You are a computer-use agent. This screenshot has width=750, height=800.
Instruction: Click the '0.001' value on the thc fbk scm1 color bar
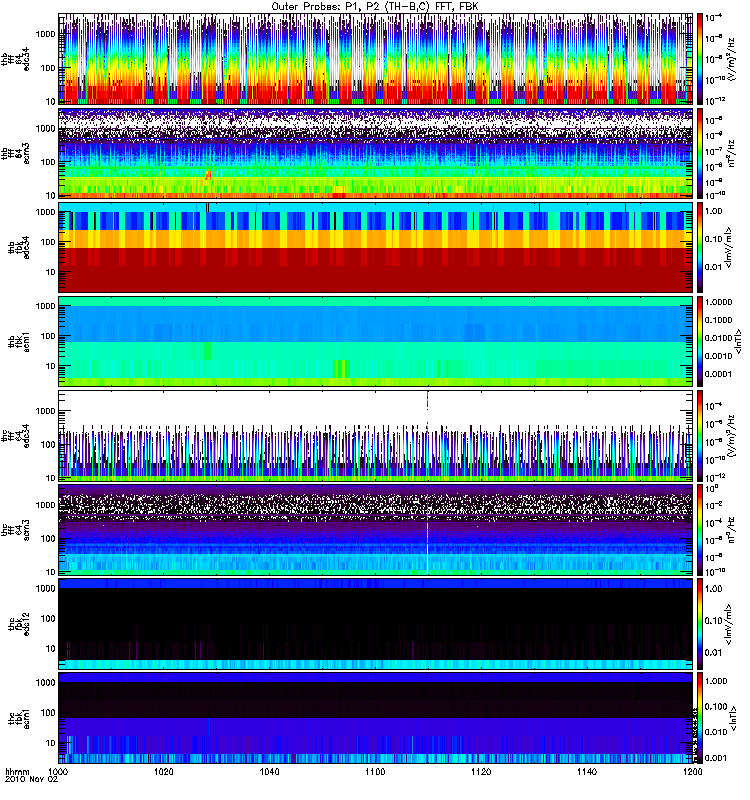pyautogui.click(x=716, y=758)
